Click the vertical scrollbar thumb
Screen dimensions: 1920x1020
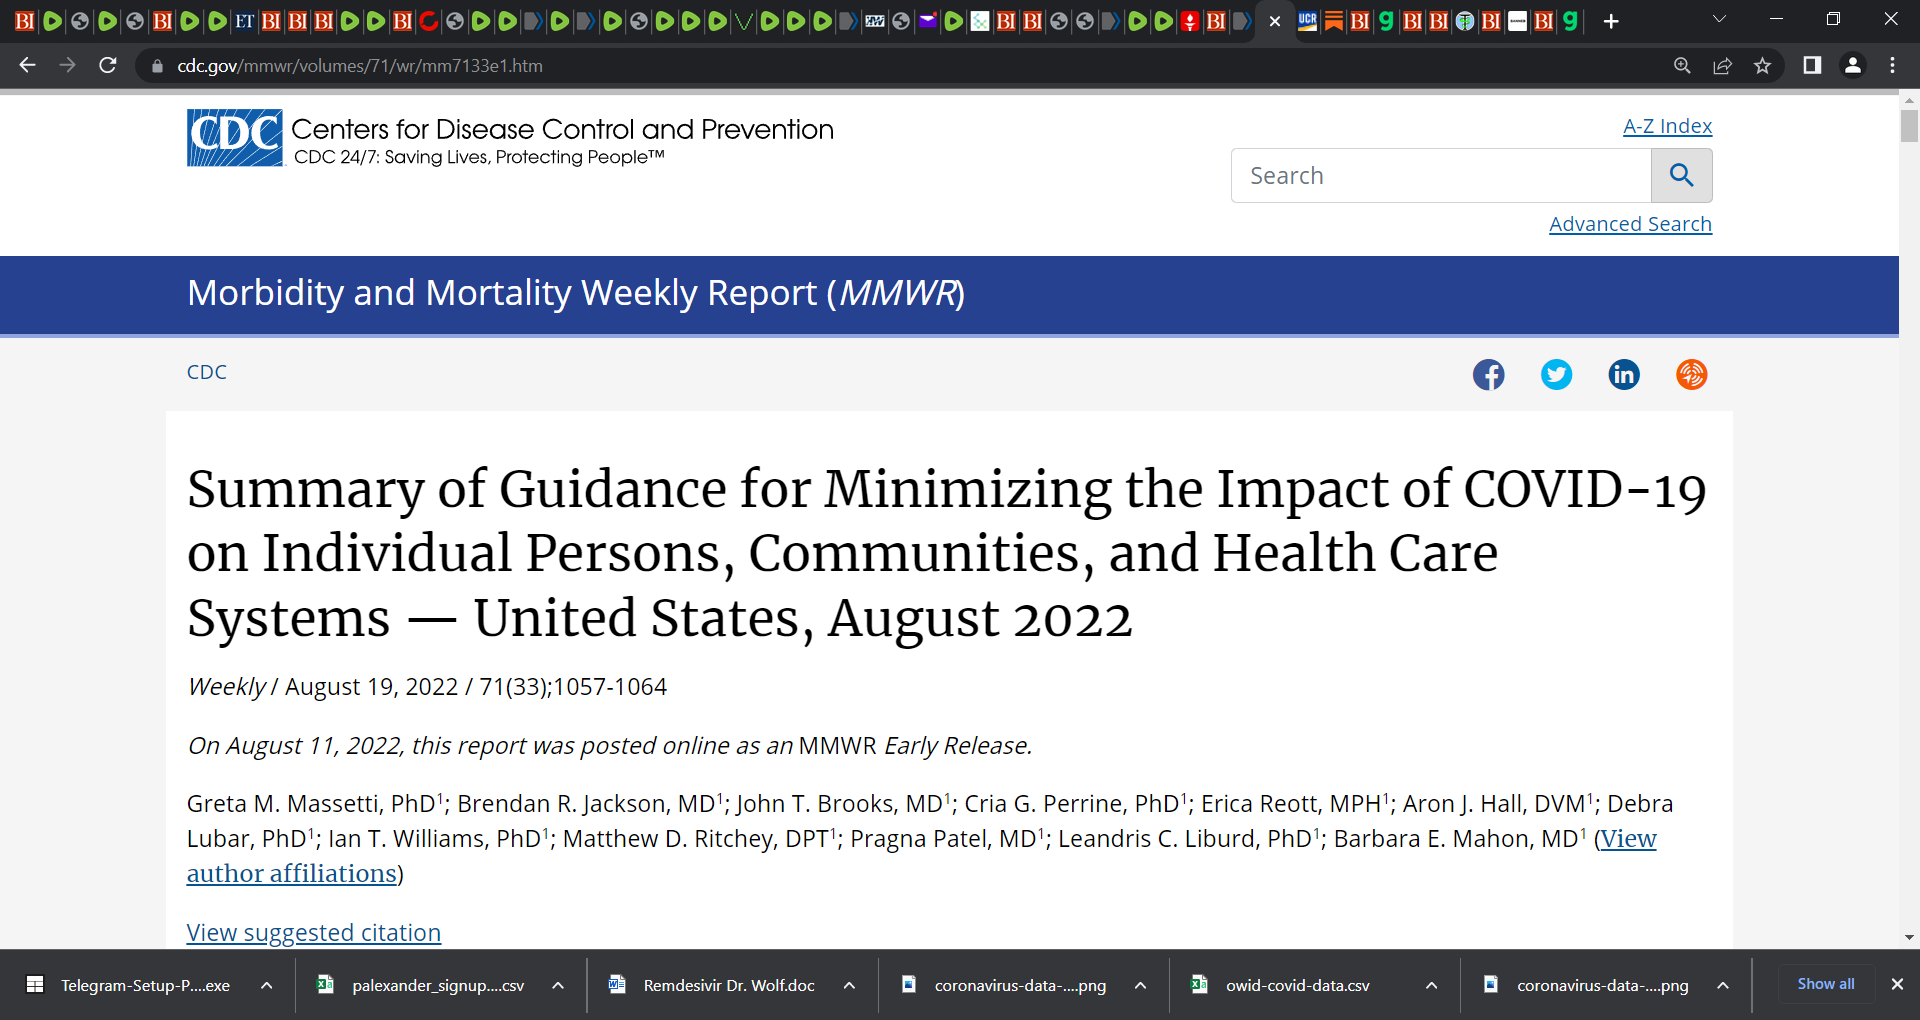click(x=1909, y=126)
